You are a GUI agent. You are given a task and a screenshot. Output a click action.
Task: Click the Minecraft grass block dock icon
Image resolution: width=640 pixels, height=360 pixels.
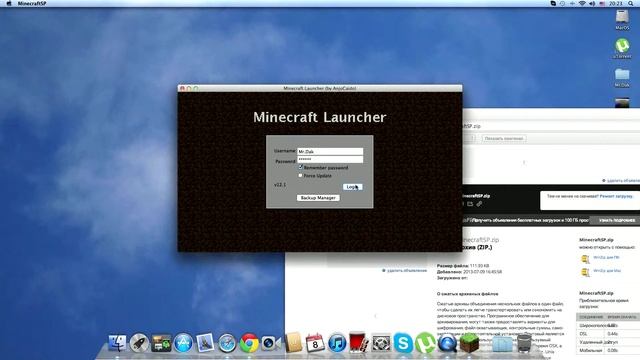click(x=469, y=343)
